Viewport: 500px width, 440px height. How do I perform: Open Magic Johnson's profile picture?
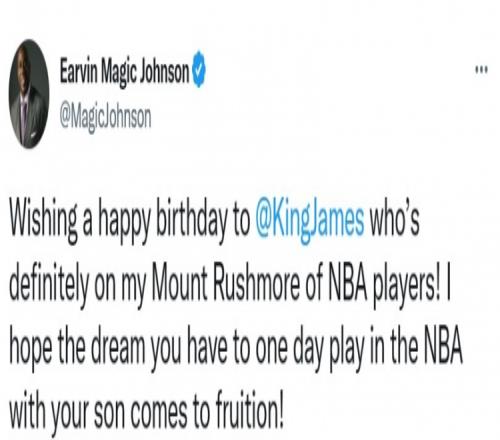click(x=29, y=94)
